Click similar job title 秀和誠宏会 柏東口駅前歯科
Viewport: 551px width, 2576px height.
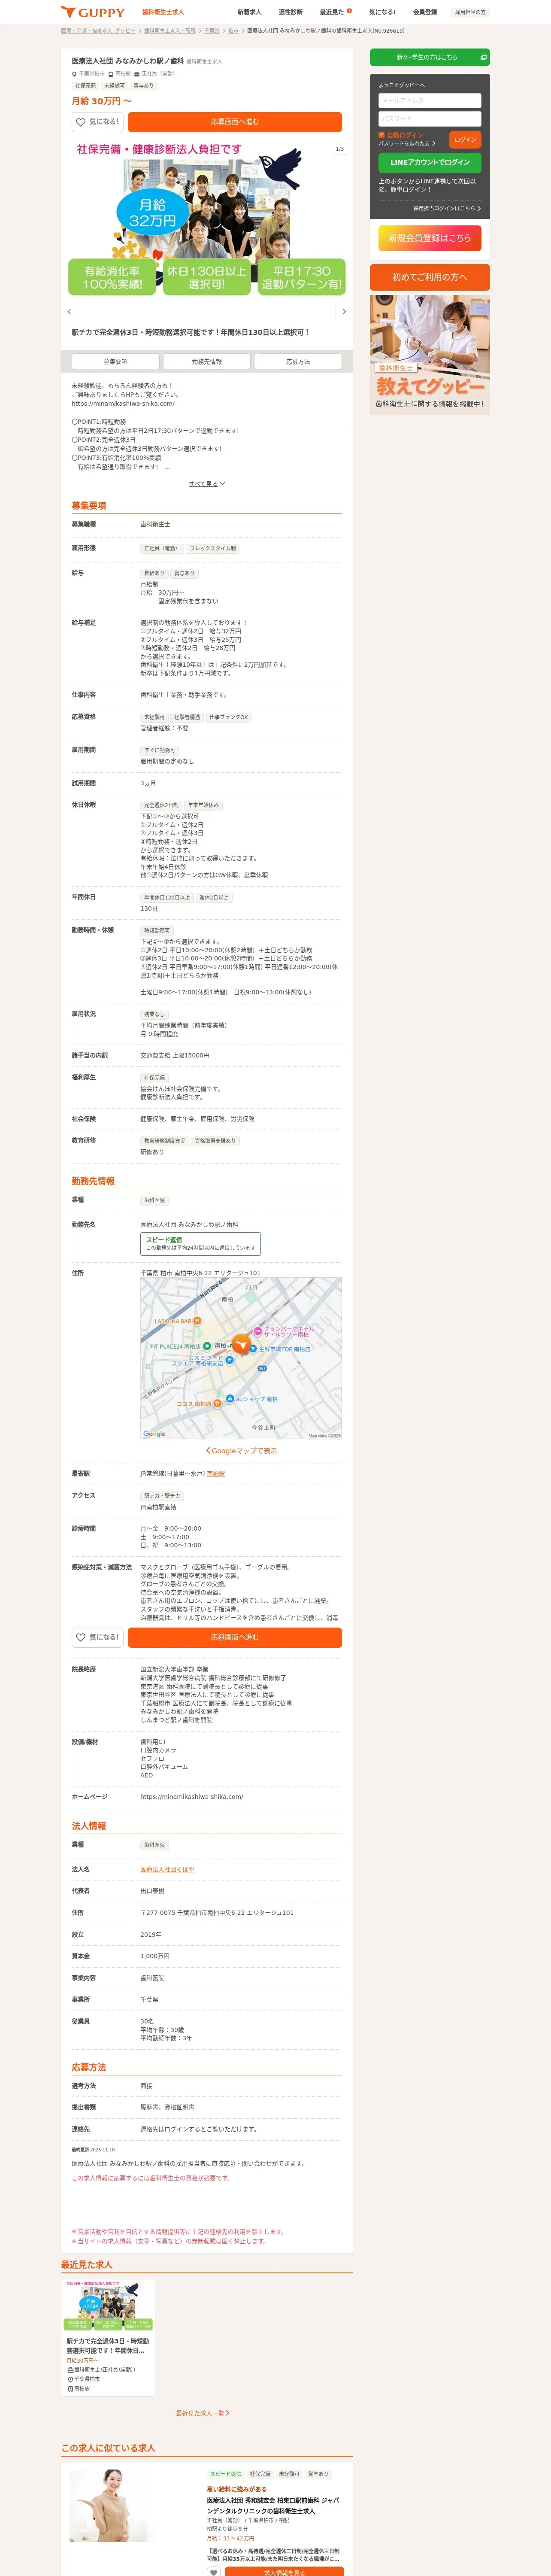[x=273, y=2505]
